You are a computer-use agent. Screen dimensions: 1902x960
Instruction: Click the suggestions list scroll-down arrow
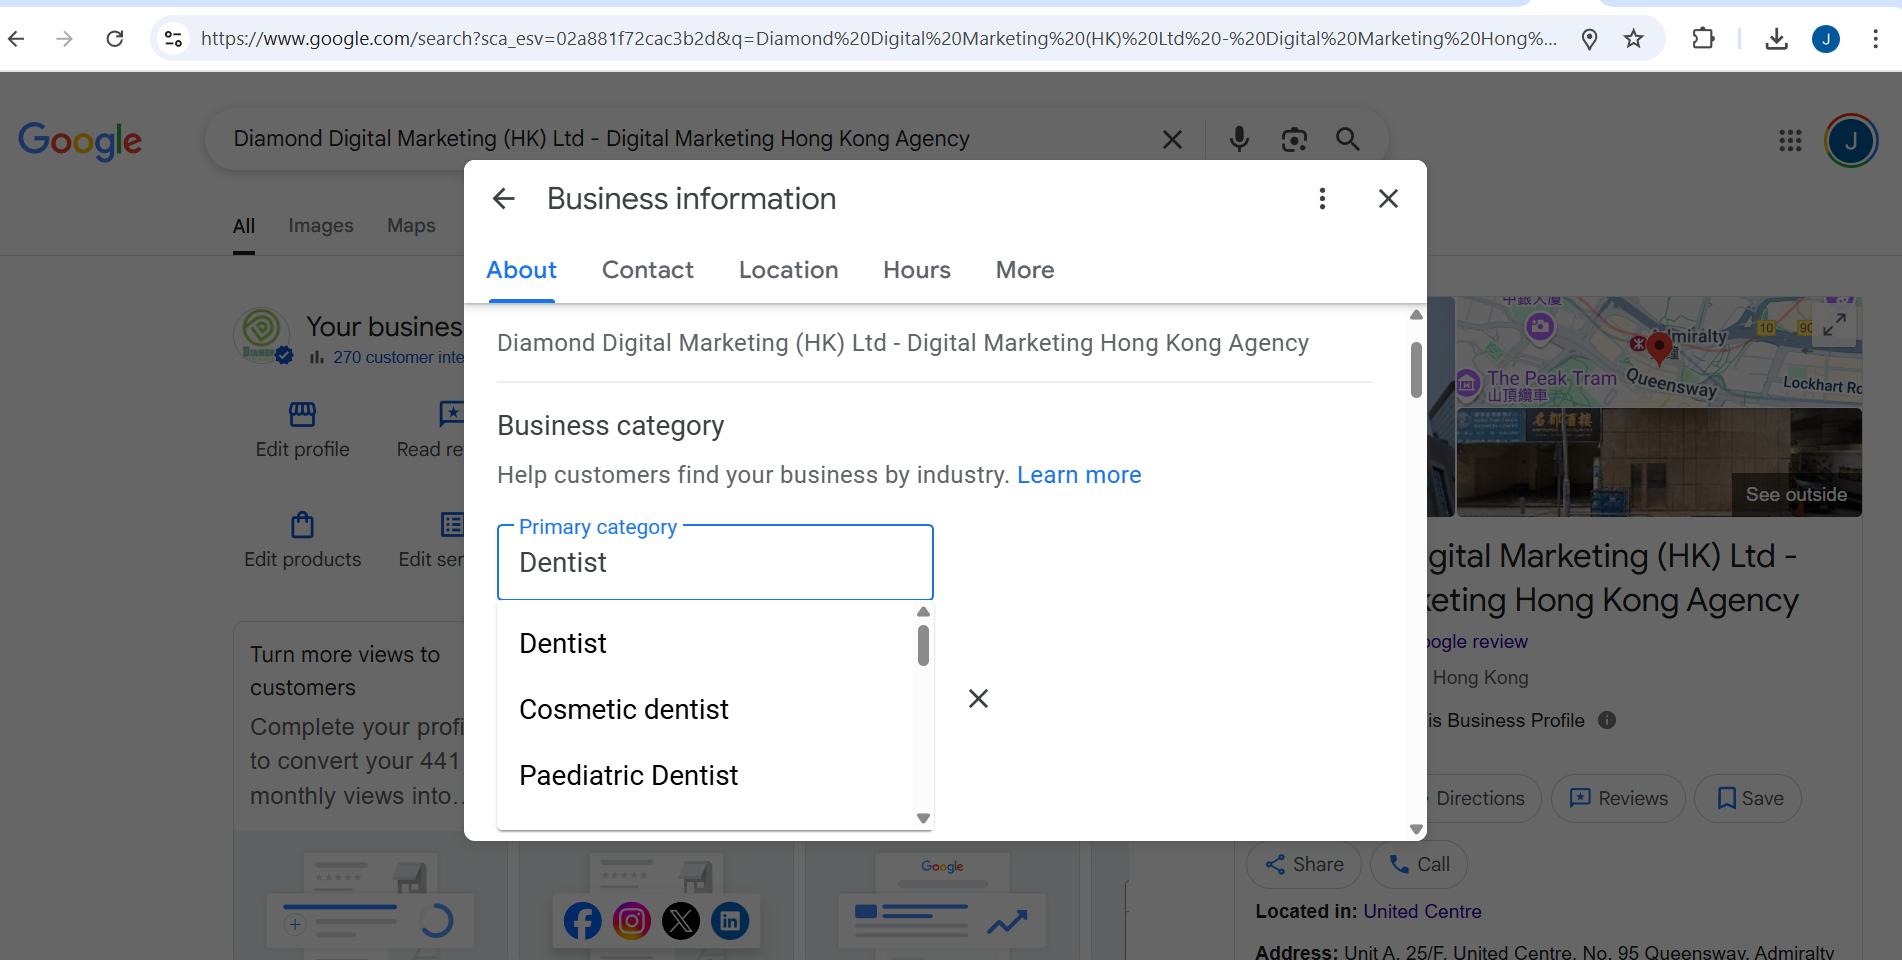(923, 818)
